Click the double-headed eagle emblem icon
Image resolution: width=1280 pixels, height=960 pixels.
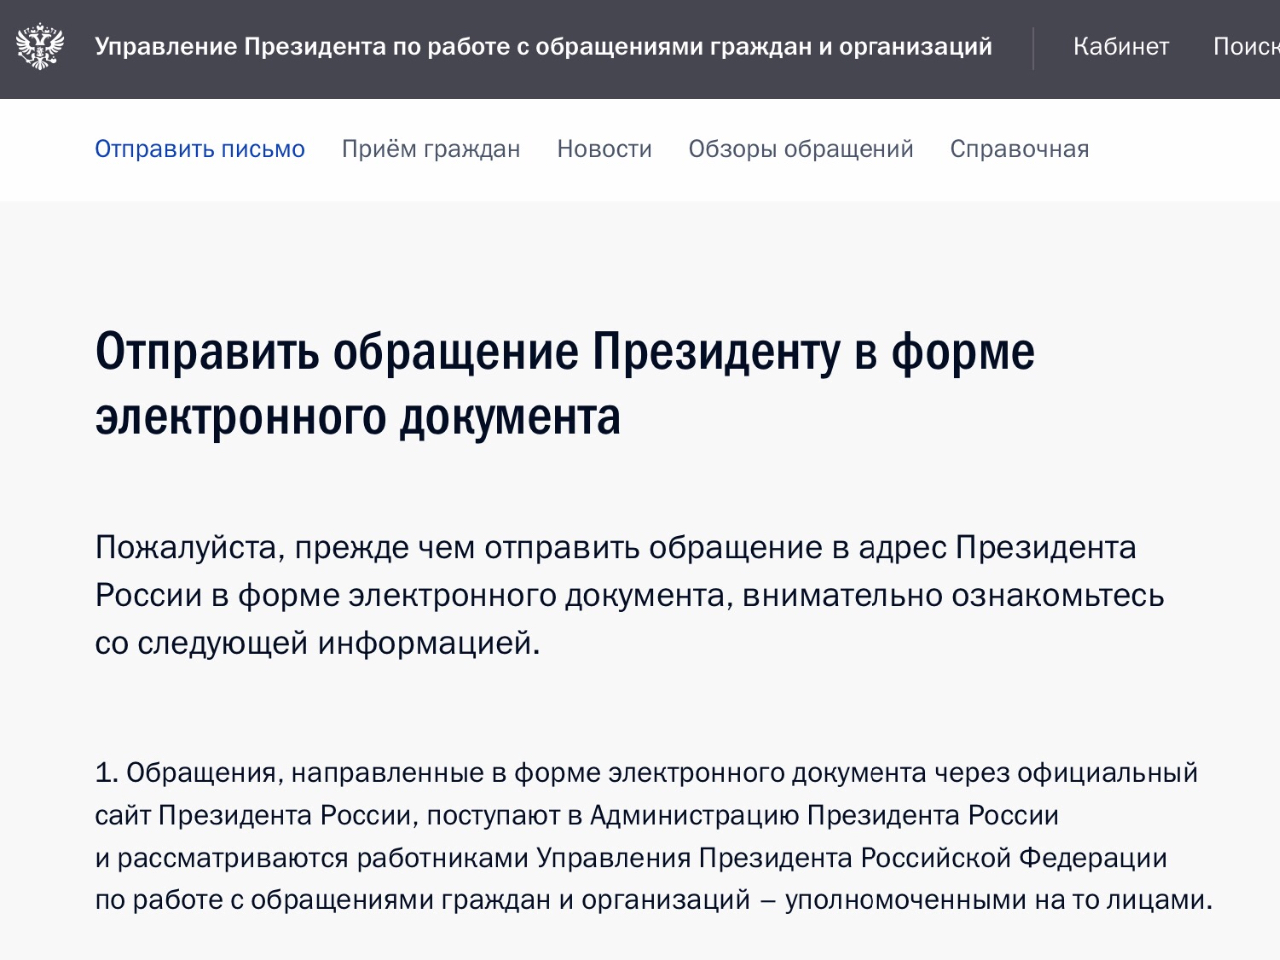40,47
